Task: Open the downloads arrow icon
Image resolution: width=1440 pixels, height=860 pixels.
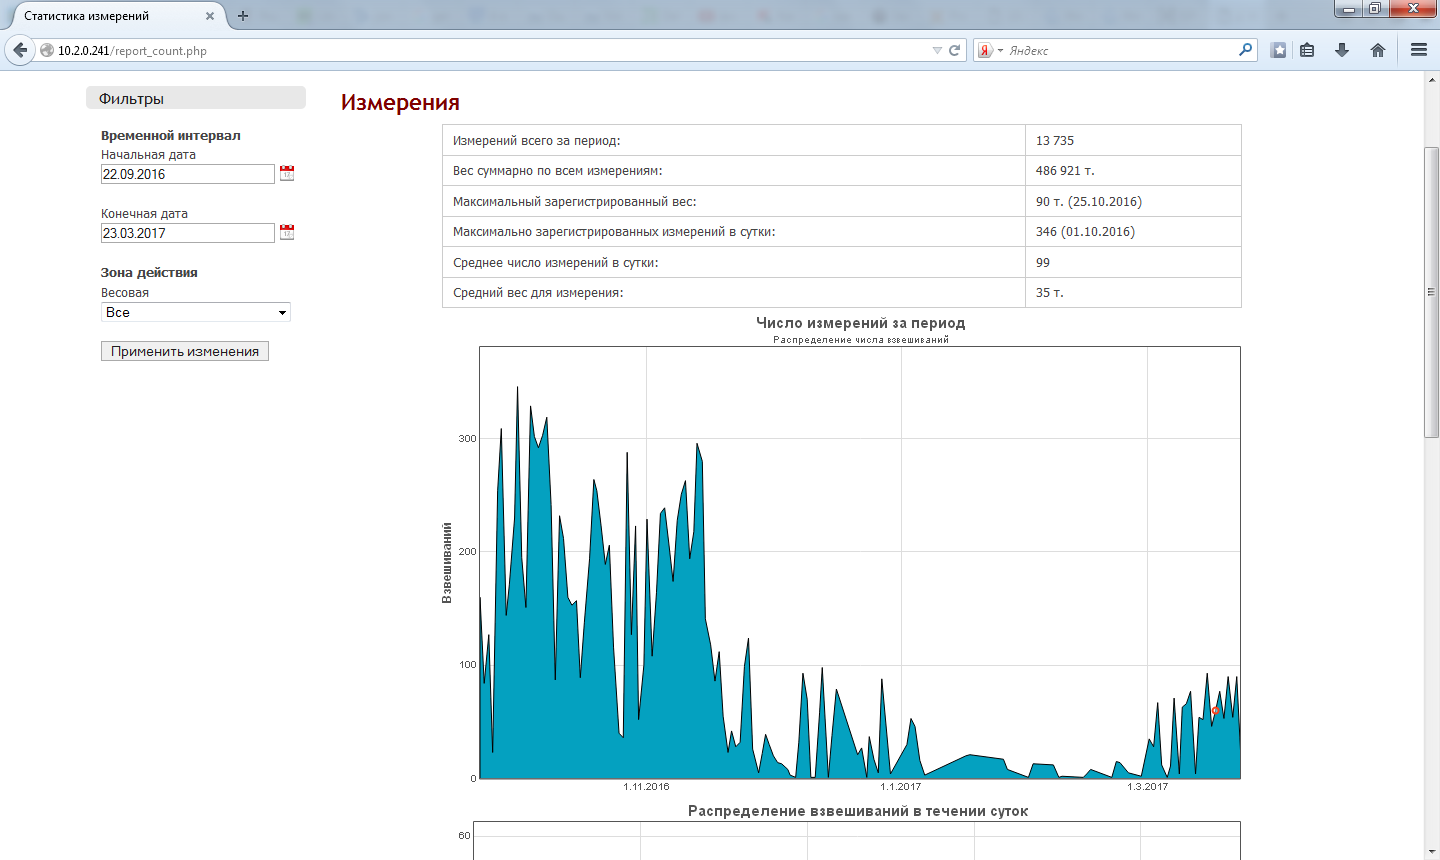Action: 1342,50
